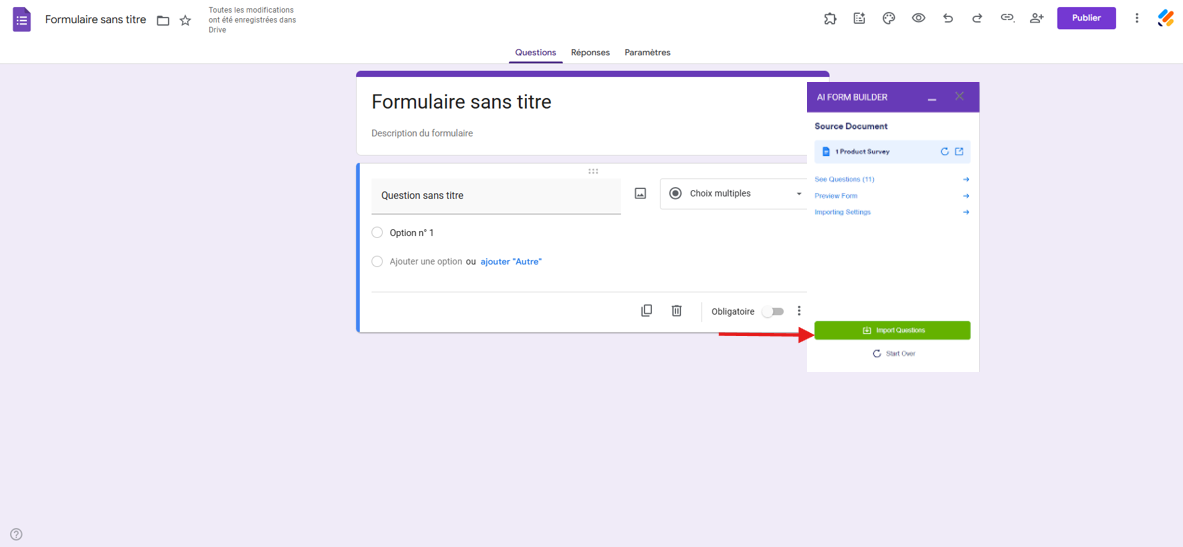Open 1 Product Survey in new window

click(x=959, y=152)
